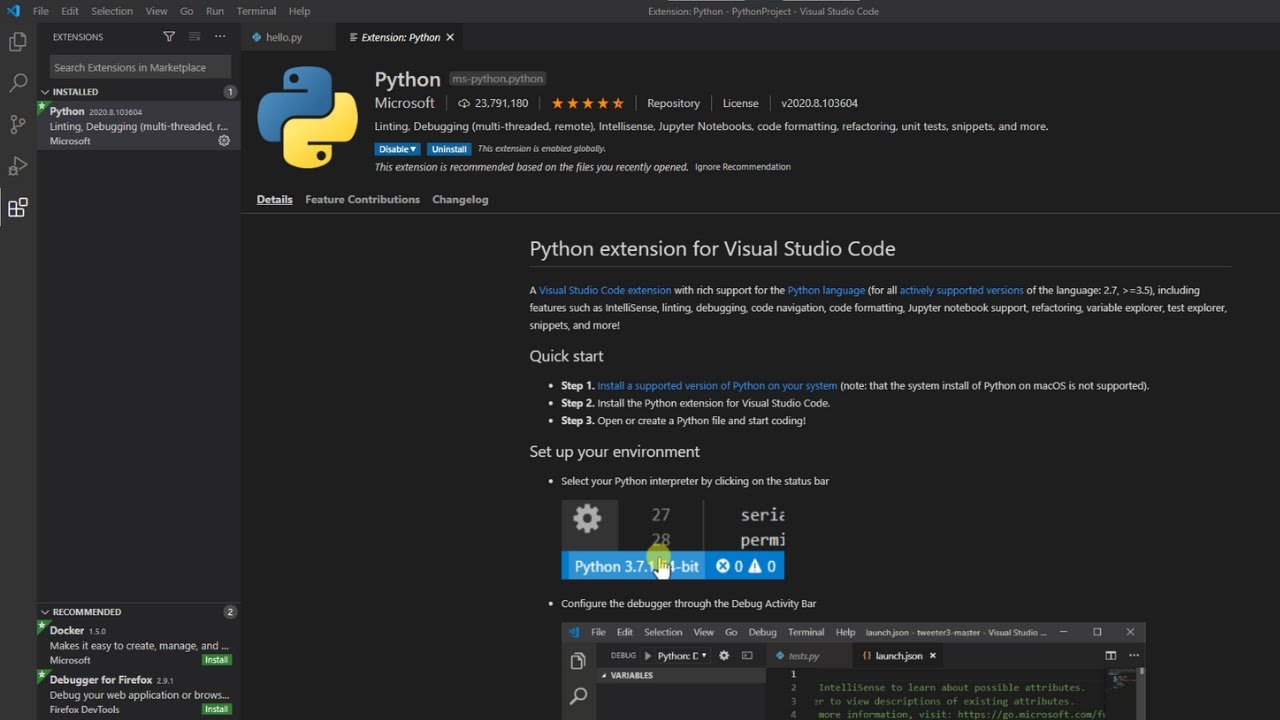Select the Docker recommended extension entry
The image size is (1280, 720).
pyautogui.click(x=139, y=645)
